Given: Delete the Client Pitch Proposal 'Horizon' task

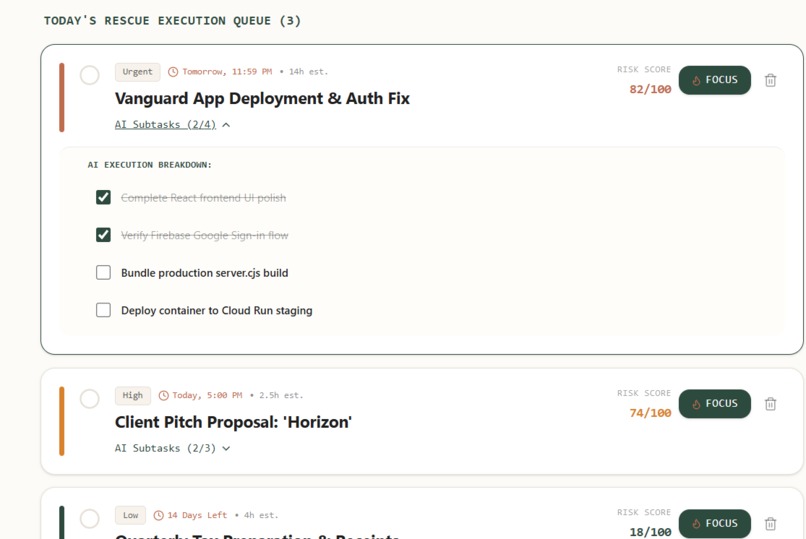Looking at the screenshot, I should coord(770,404).
